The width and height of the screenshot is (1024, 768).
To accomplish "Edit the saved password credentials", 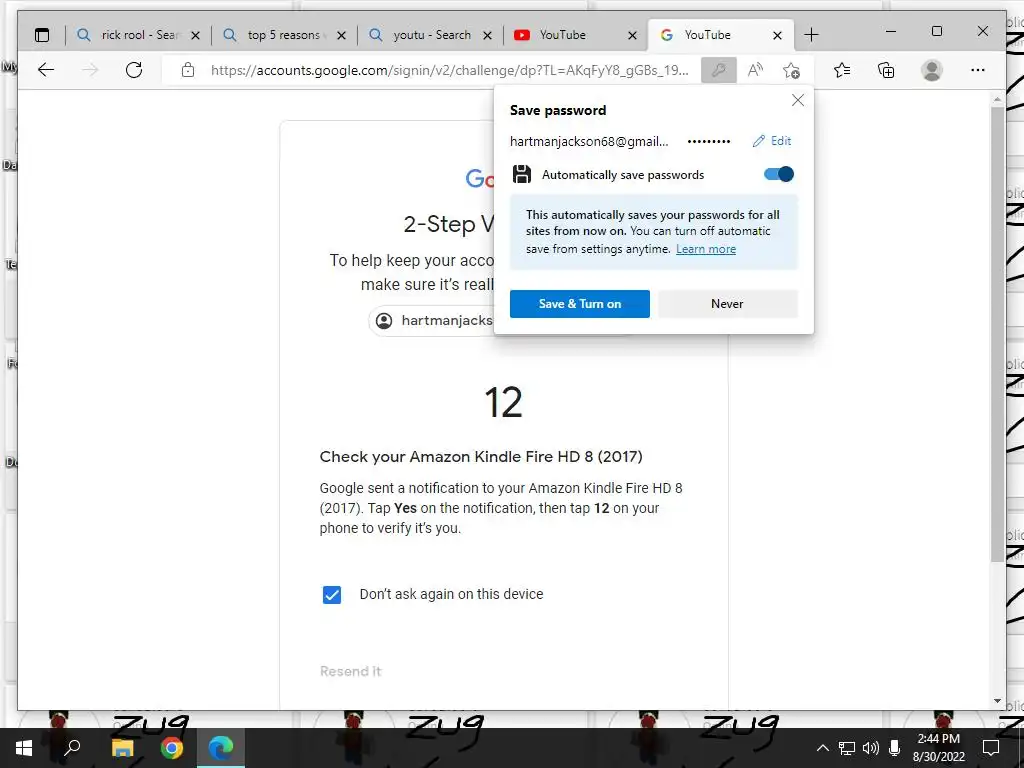I will [x=772, y=141].
